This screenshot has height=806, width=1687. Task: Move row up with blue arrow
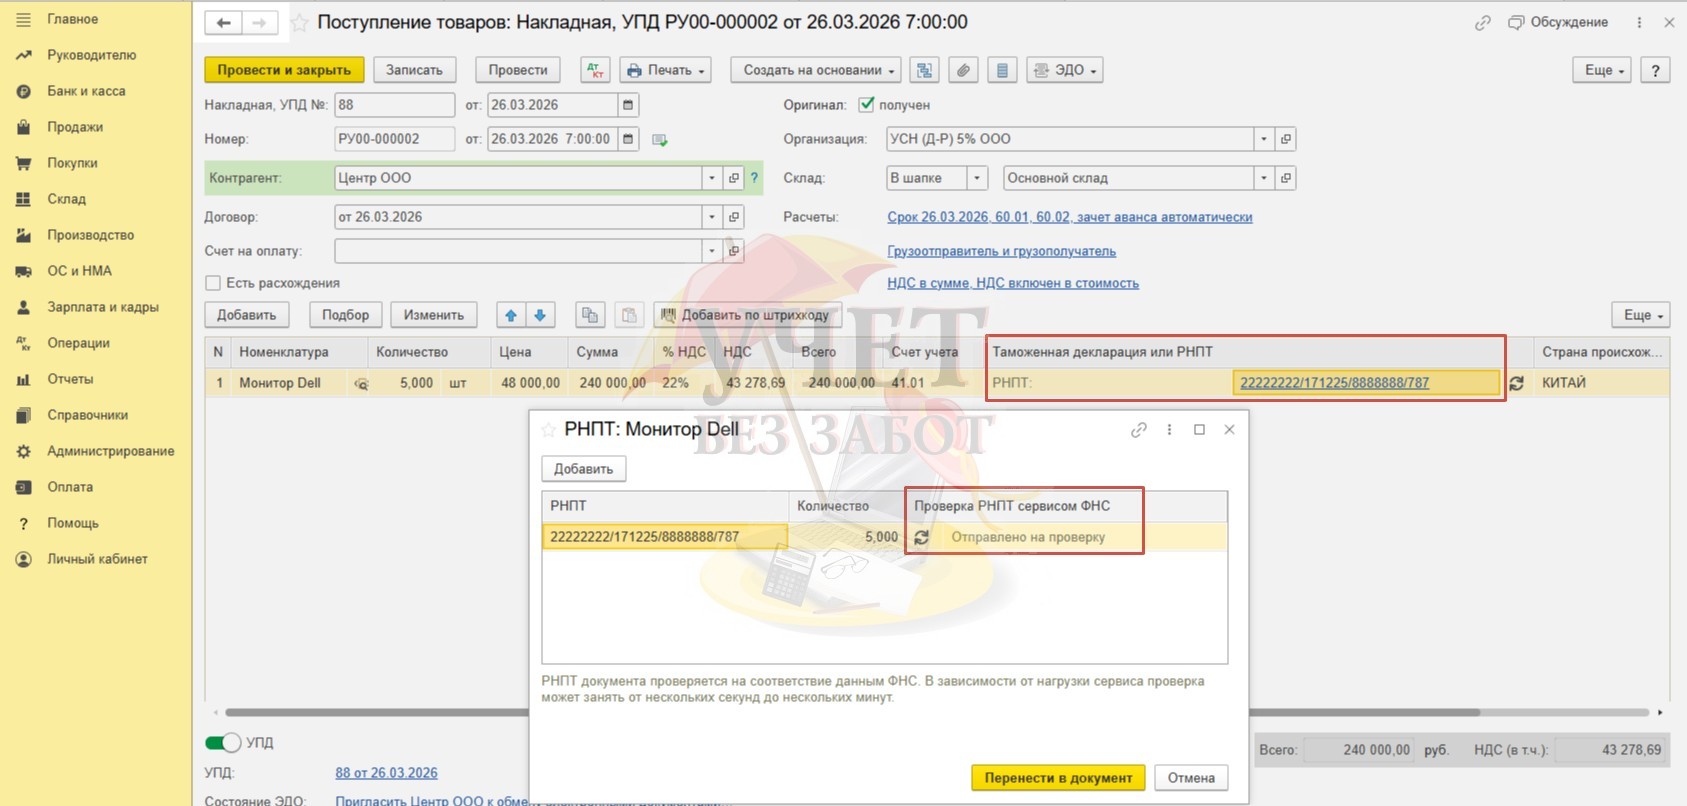pos(511,315)
